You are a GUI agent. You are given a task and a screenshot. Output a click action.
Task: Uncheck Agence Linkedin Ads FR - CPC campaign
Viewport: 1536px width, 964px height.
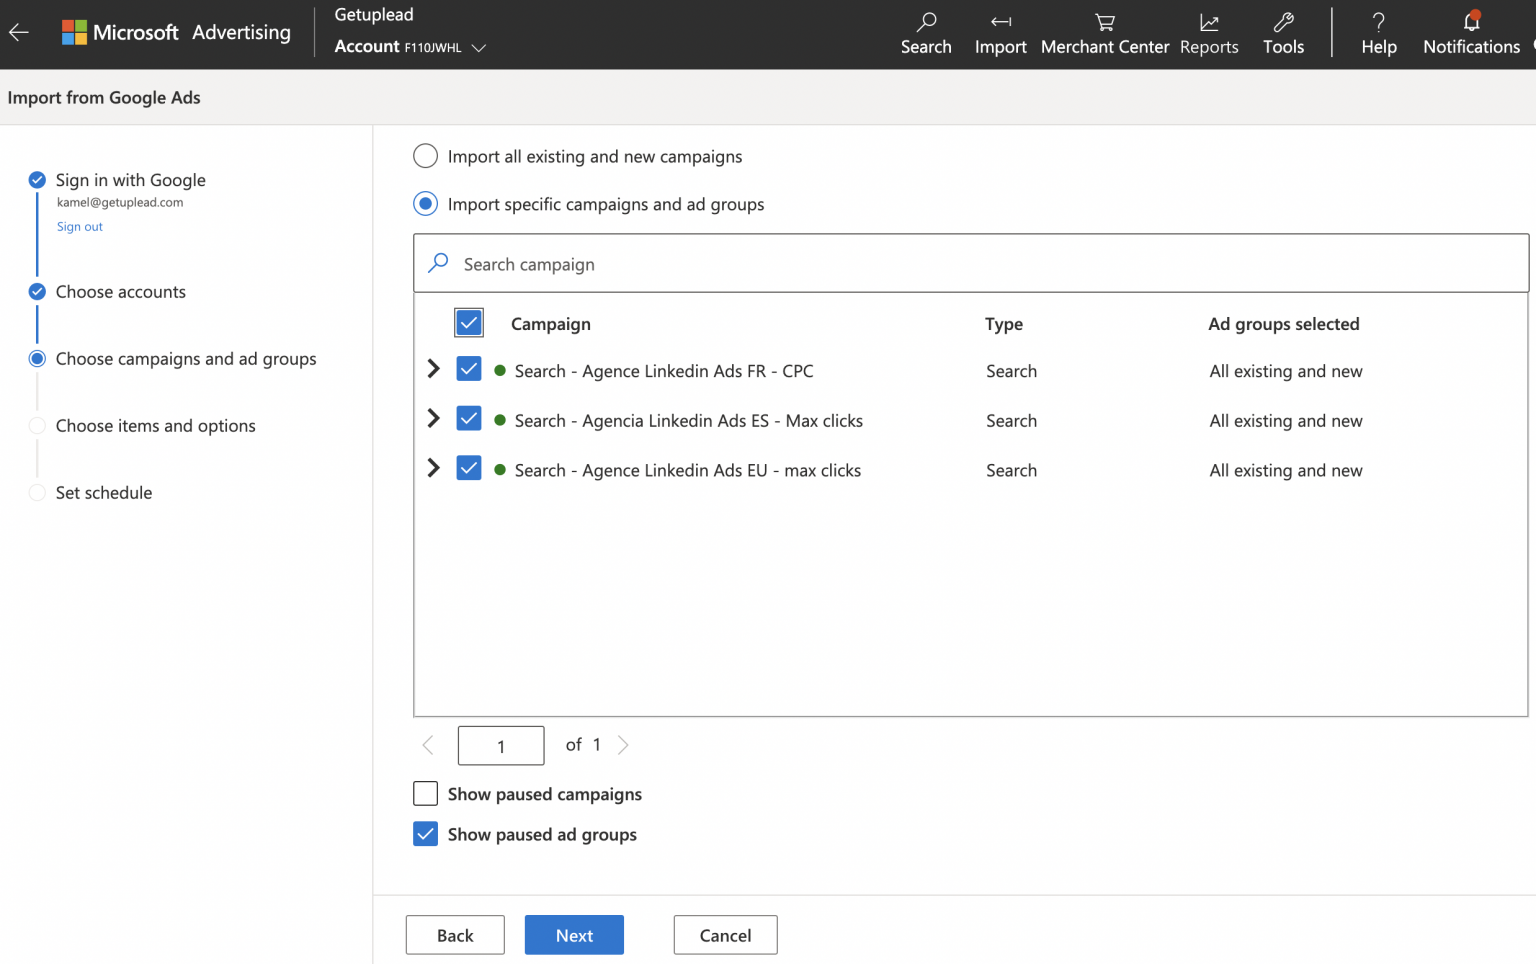point(469,369)
